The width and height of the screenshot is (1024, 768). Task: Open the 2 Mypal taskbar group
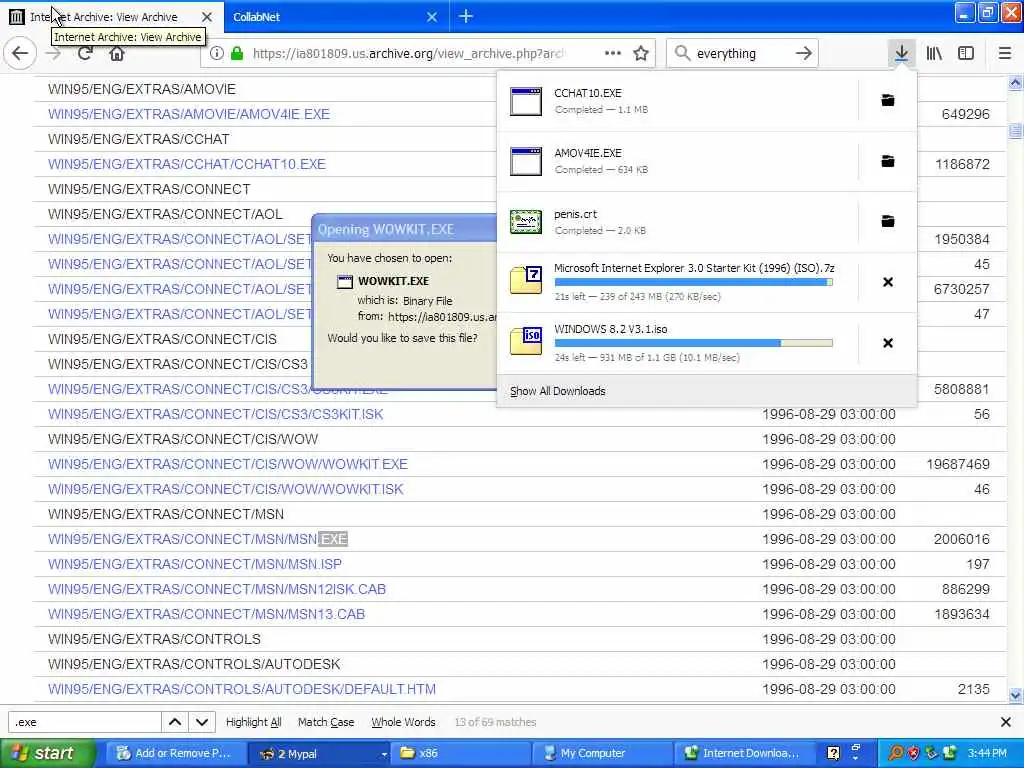[320, 753]
